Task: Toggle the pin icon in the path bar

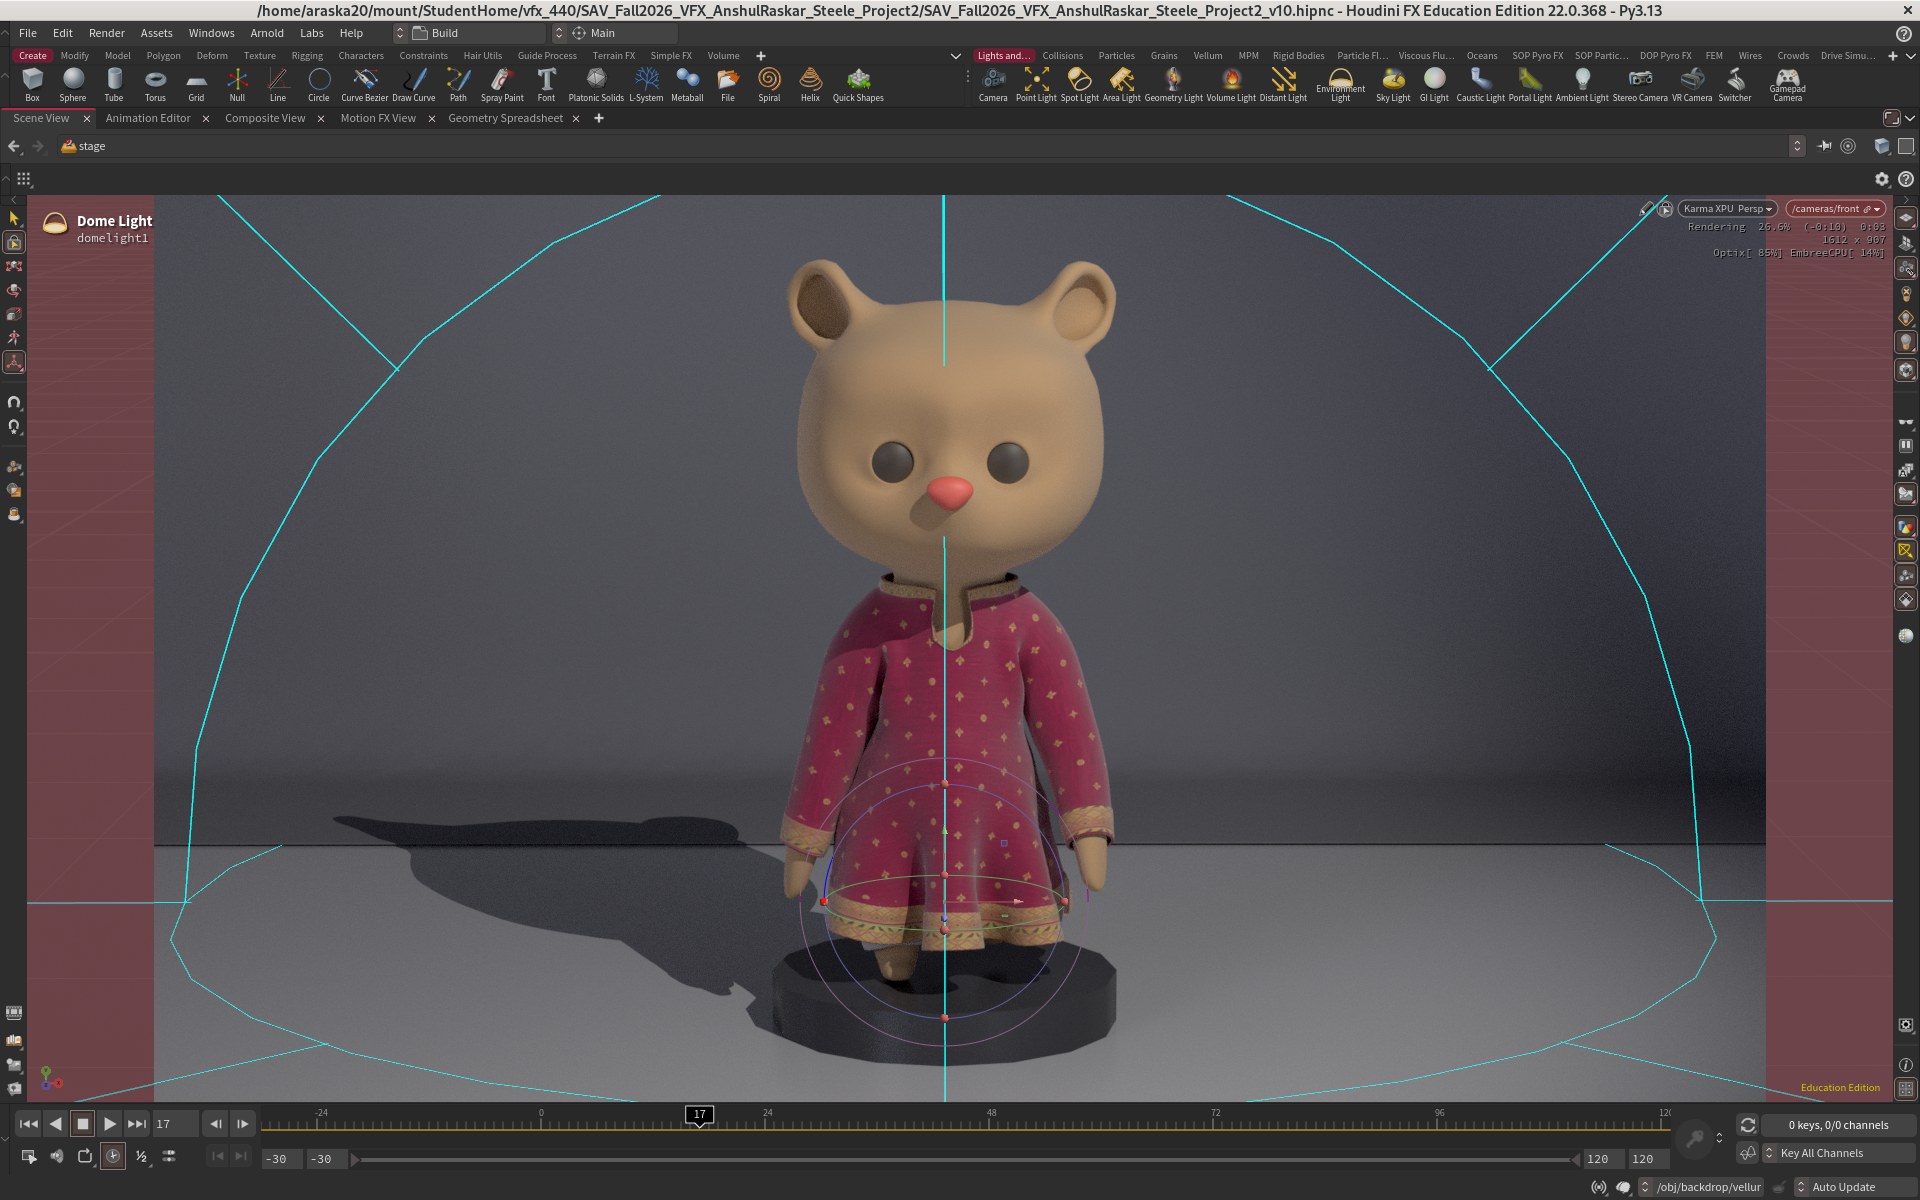Action: [x=1824, y=146]
